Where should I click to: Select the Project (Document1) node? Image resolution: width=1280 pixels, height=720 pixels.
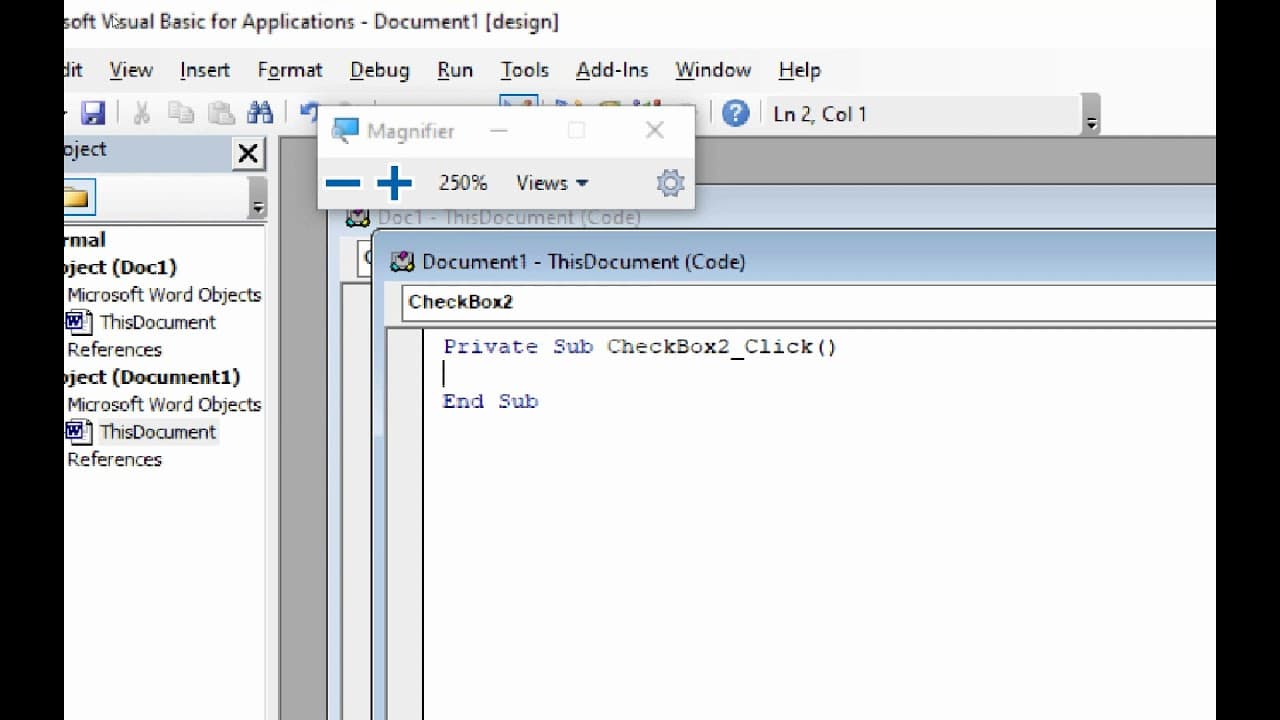click(153, 377)
